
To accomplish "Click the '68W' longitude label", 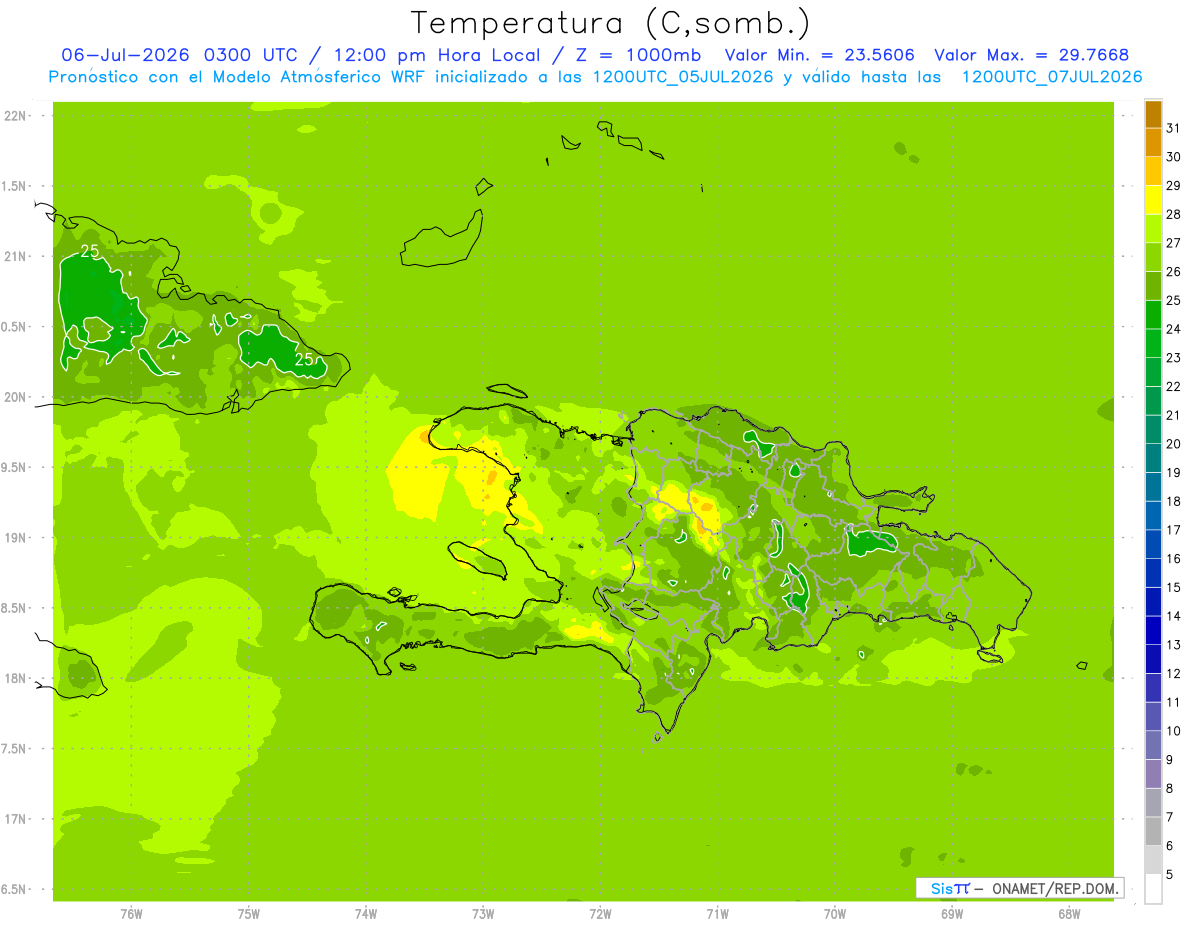I will tap(1069, 914).
